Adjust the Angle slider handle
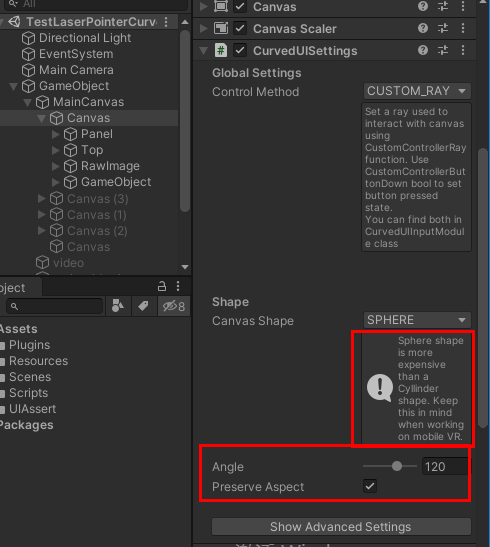 pyautogui.click(x=397, y=466)
